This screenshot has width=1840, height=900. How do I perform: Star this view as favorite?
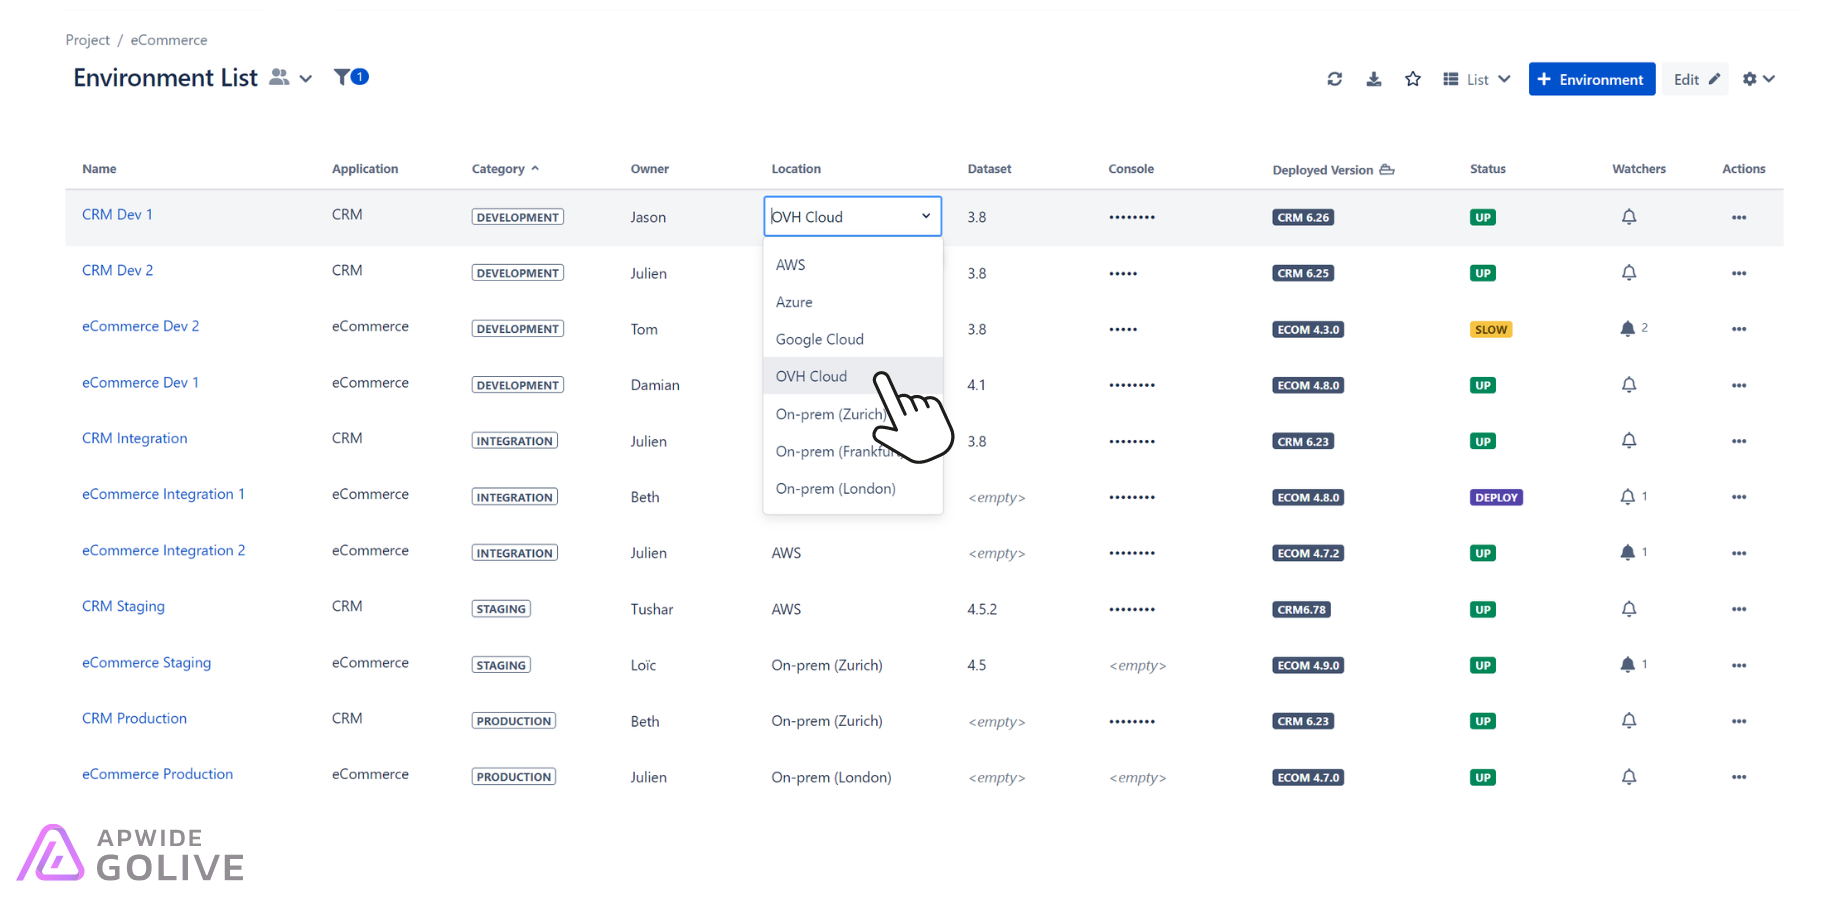pos(1413,78)
